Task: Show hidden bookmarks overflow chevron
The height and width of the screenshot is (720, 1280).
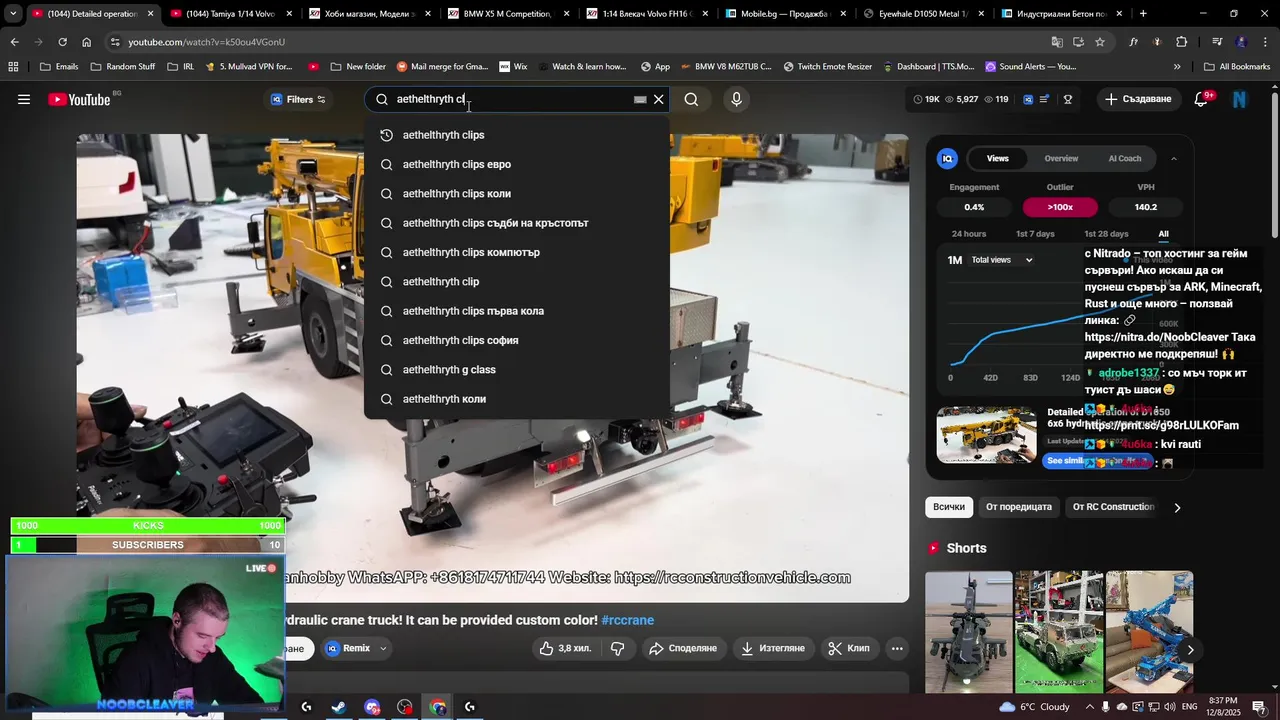Action: click(1177, 67)
